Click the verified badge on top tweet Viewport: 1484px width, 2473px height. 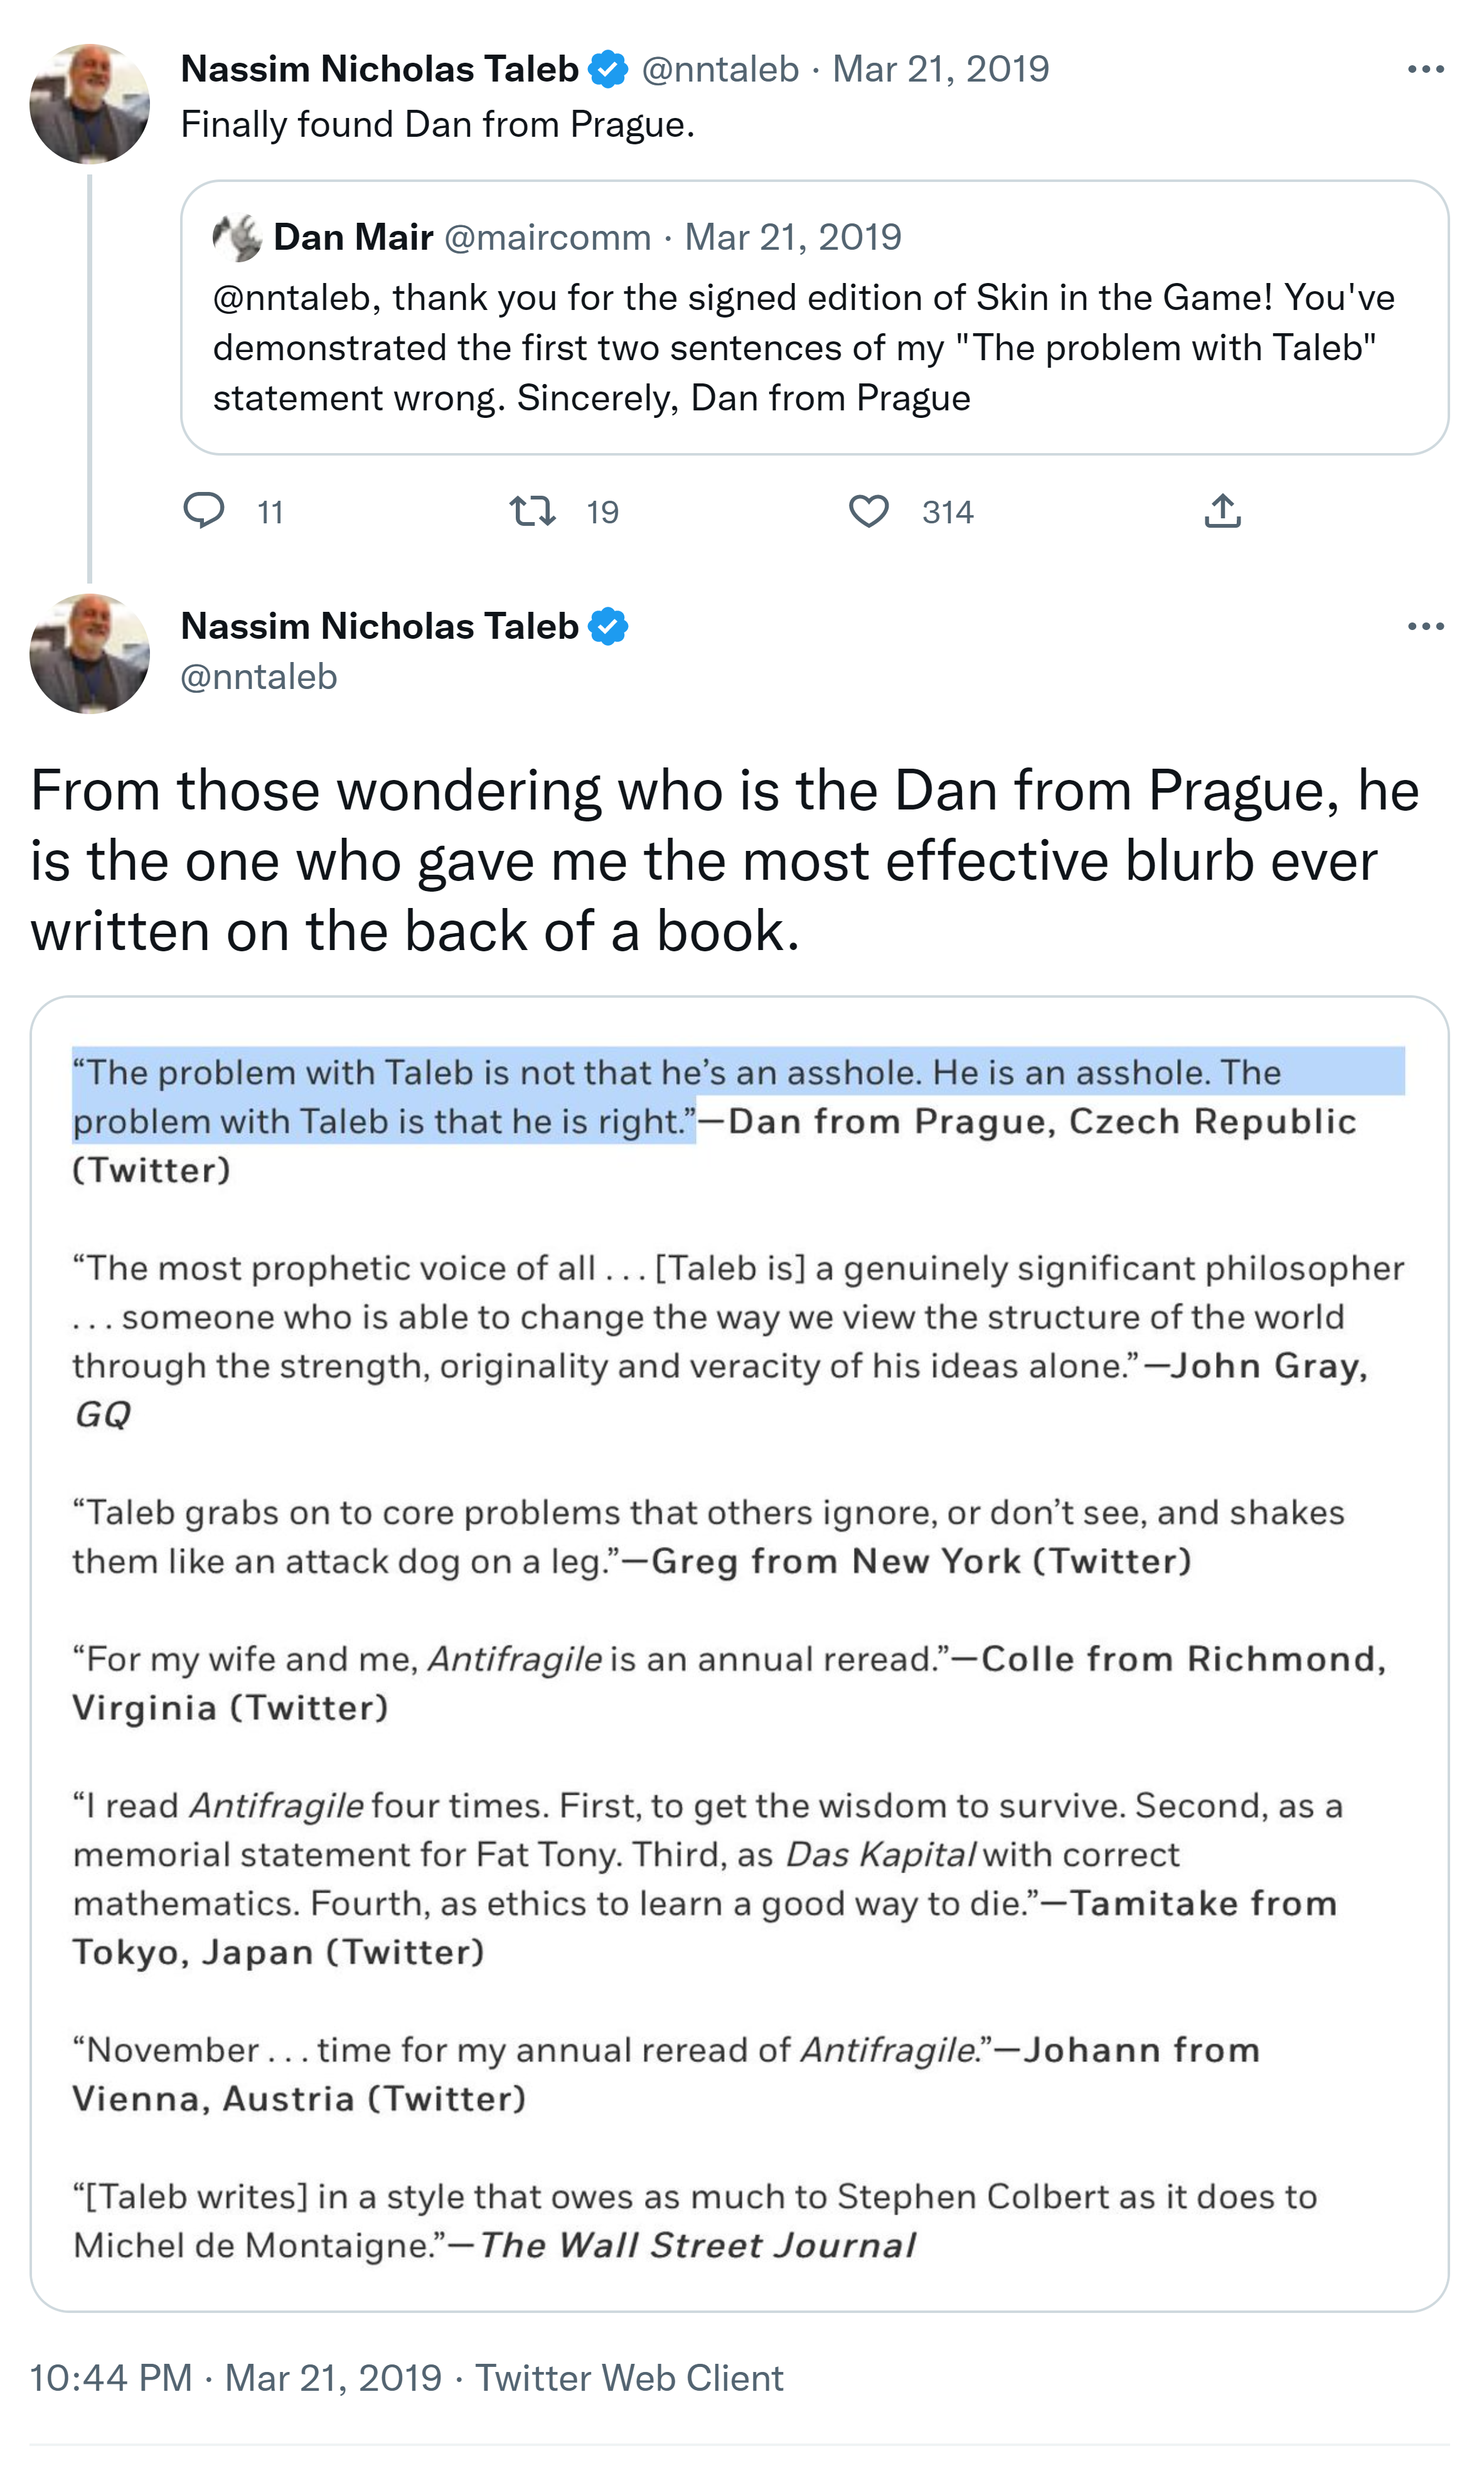[x=608, y=69]
